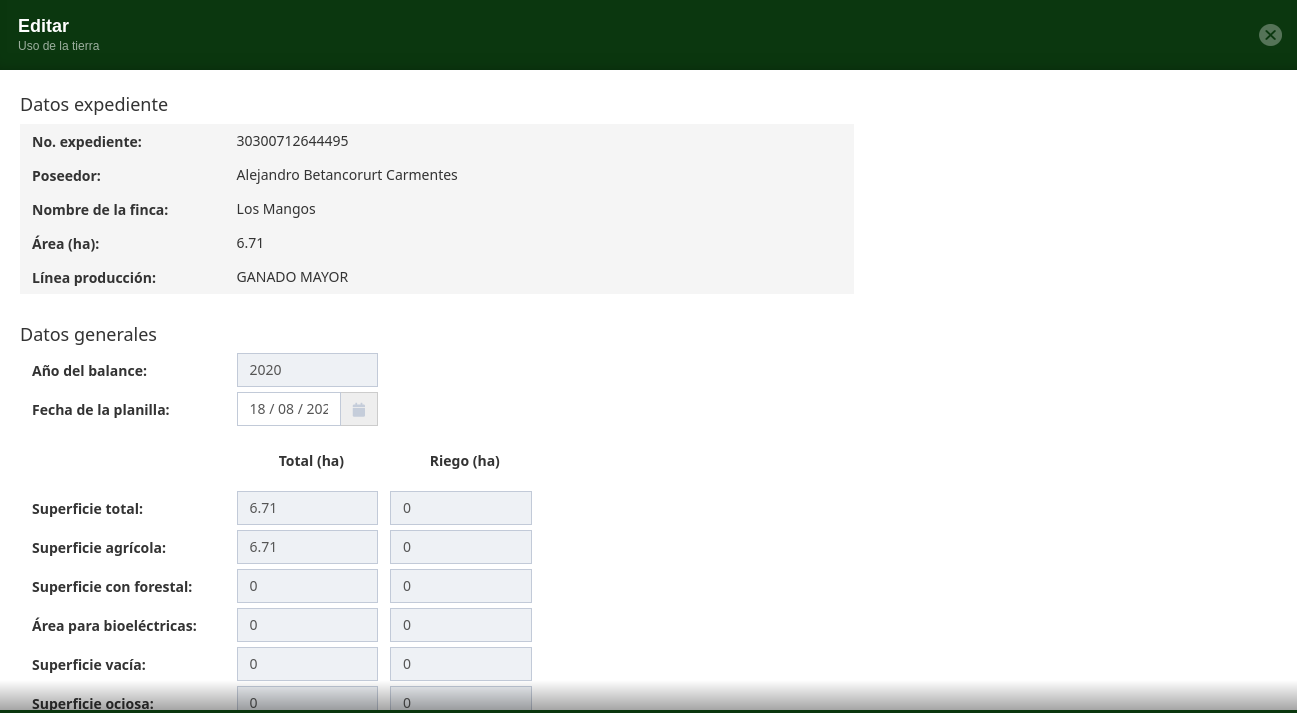Click the expediente number 30300712644495
The image size is (1297, 713).
(x=292, y=141)
